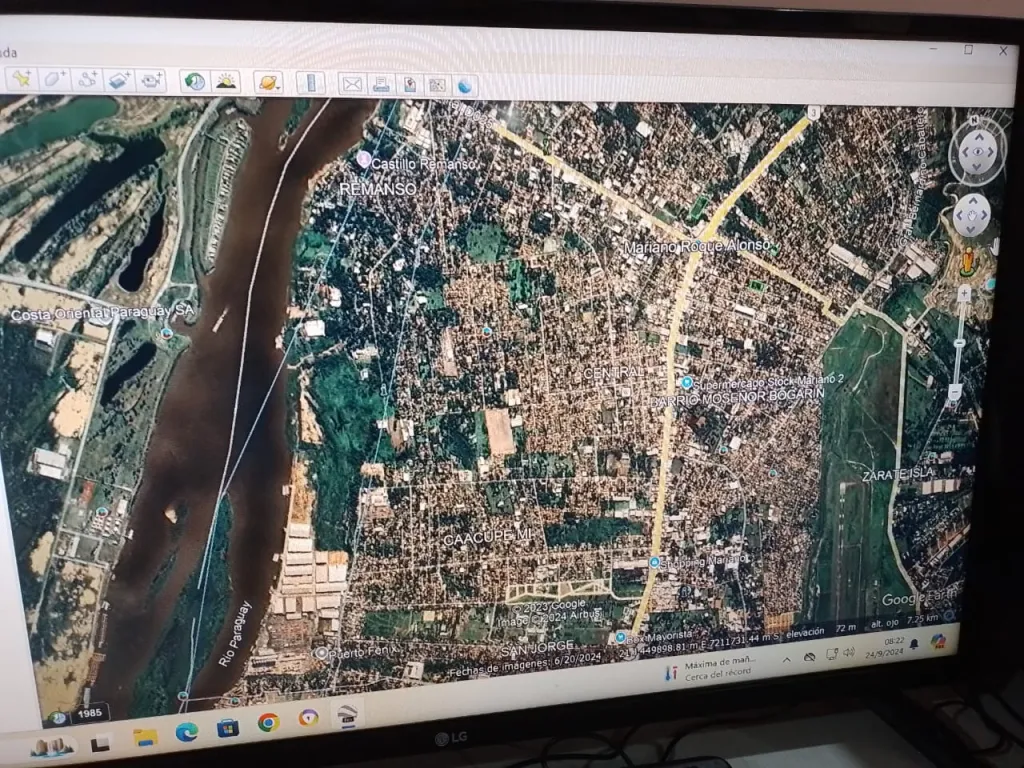Rotate the view left with the Look joystick

pyautogui.click(x=964, y=153)
